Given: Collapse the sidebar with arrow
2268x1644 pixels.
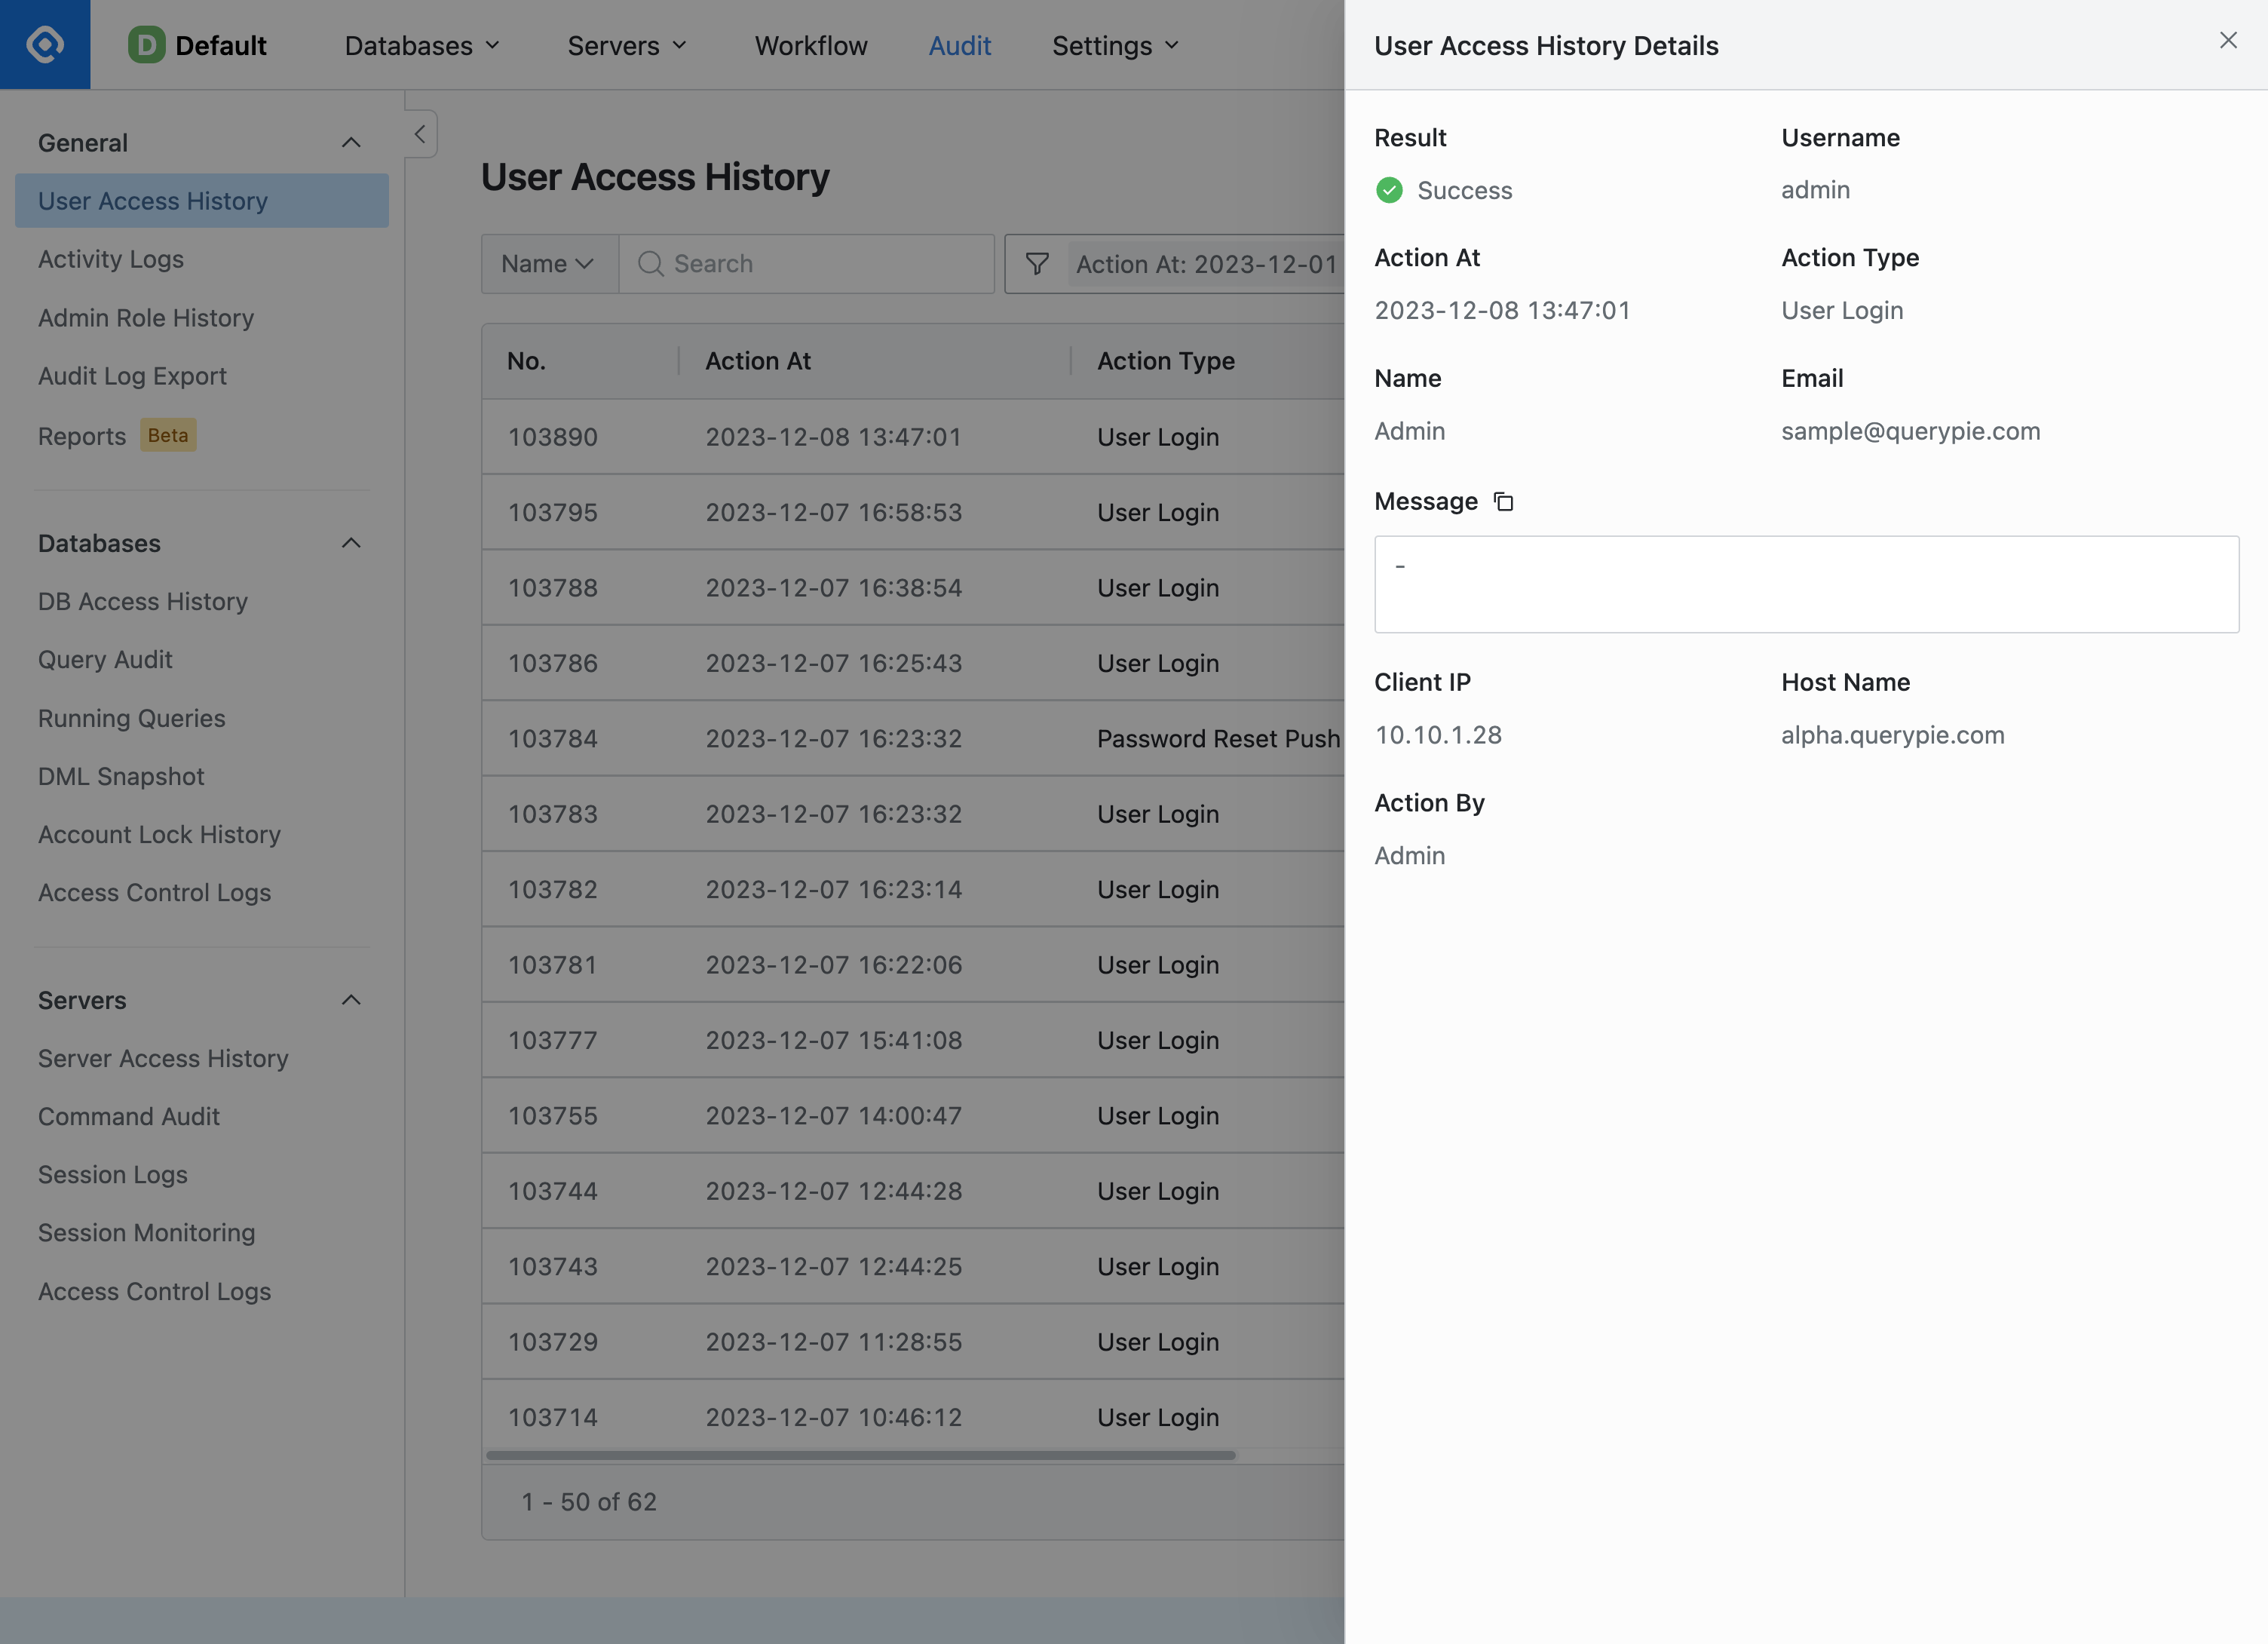Looking at the screenshot, I should click(x=420, y=134).
